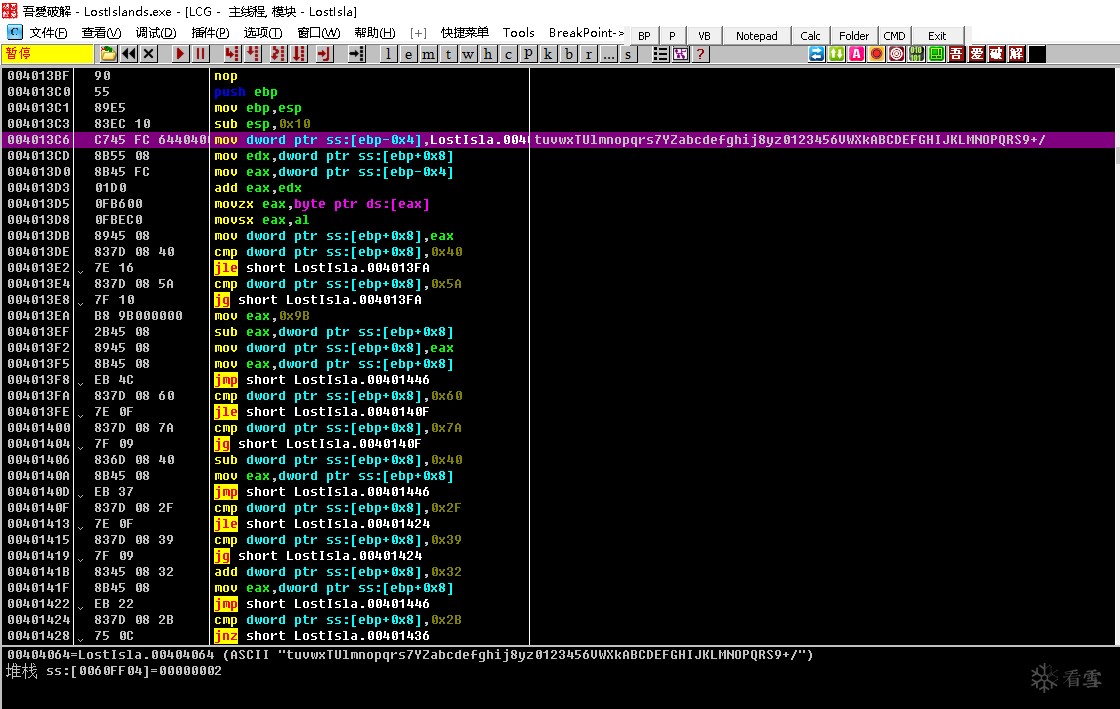
Task: Click the green window-layout plugin icon
Action: [936, 54]
